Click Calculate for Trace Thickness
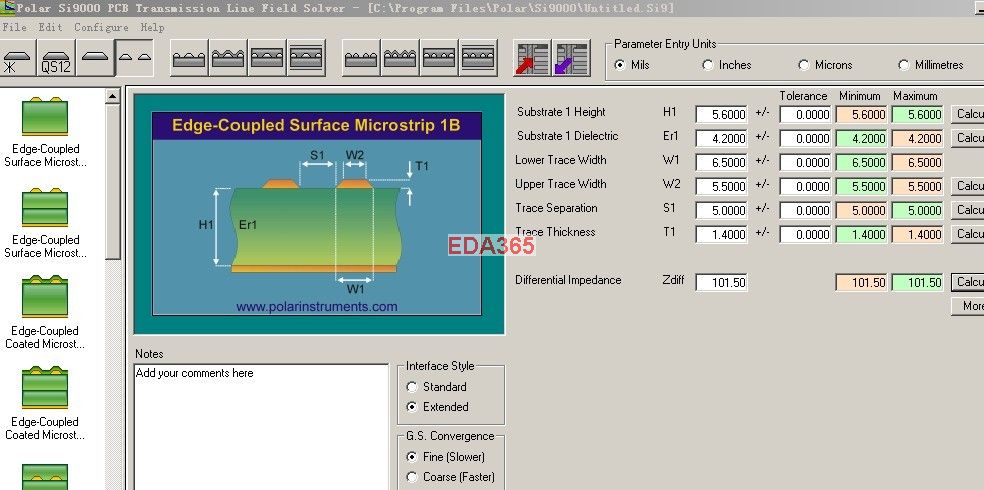 pos(968,234)
